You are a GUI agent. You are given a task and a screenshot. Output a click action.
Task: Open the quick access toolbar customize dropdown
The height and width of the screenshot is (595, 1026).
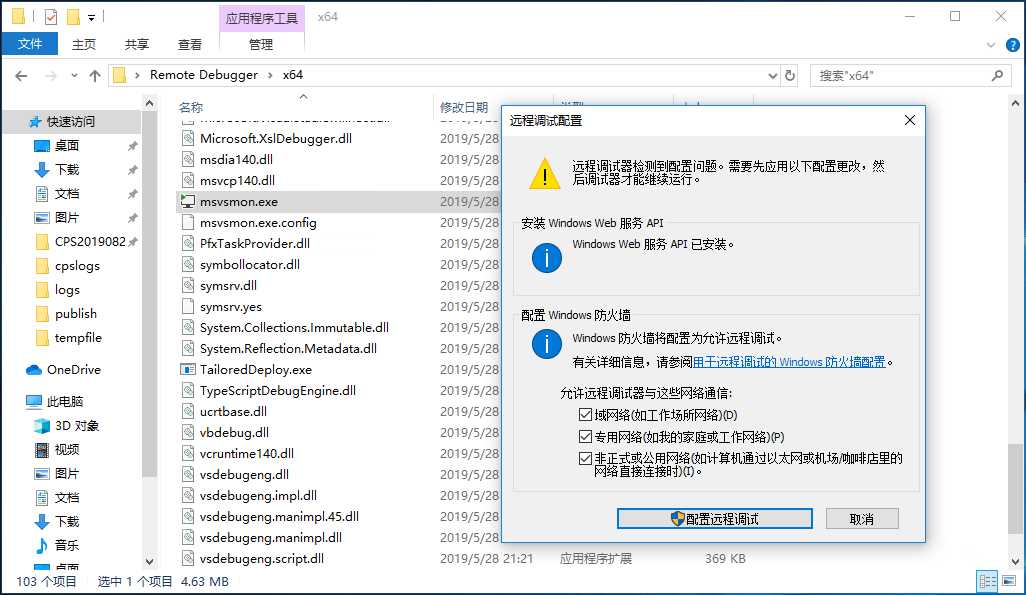[x=91, y=16]
